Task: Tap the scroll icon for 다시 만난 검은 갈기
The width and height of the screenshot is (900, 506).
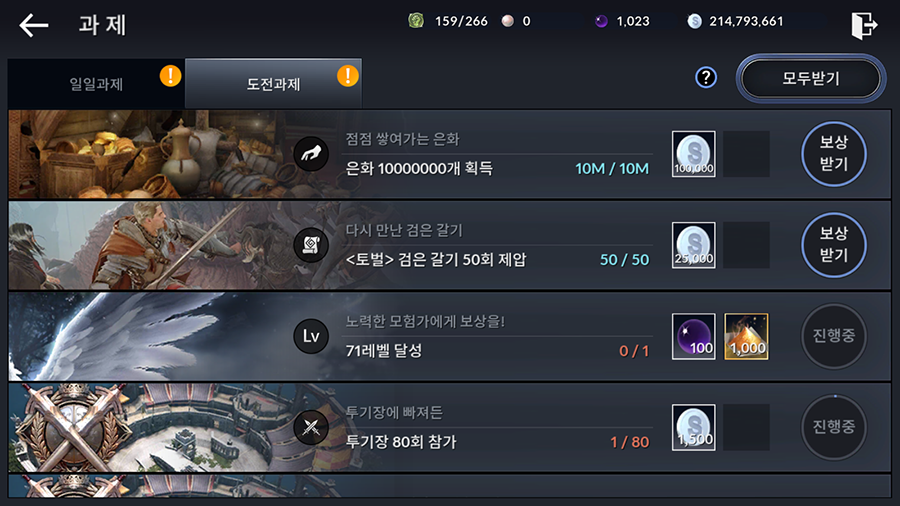Action: [311, 245]
